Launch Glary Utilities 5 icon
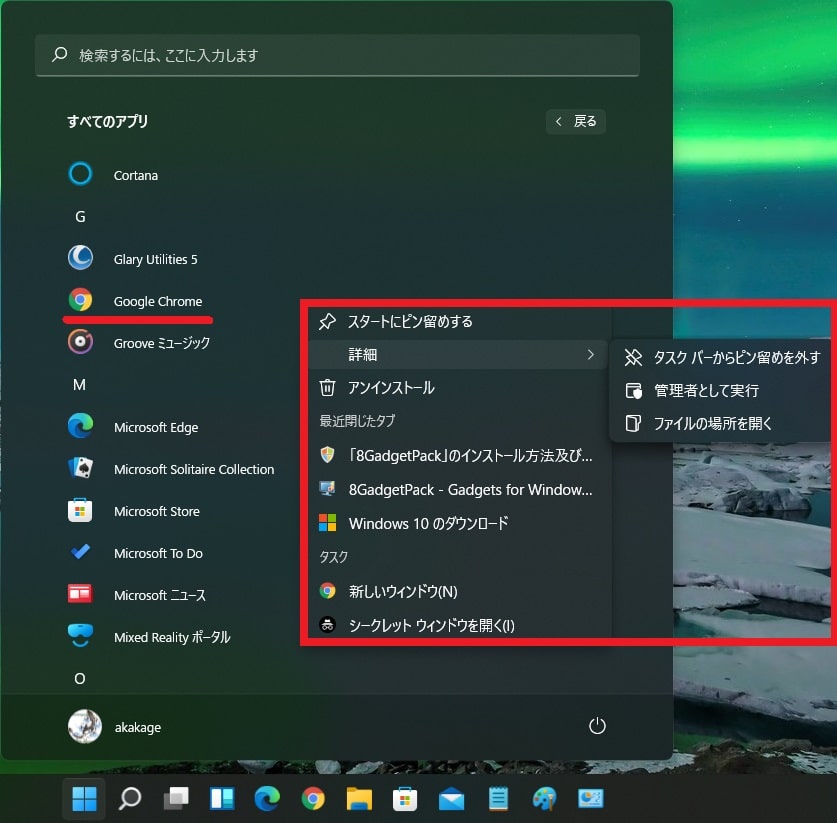This screenshot has height=823, width=837. 80,258
